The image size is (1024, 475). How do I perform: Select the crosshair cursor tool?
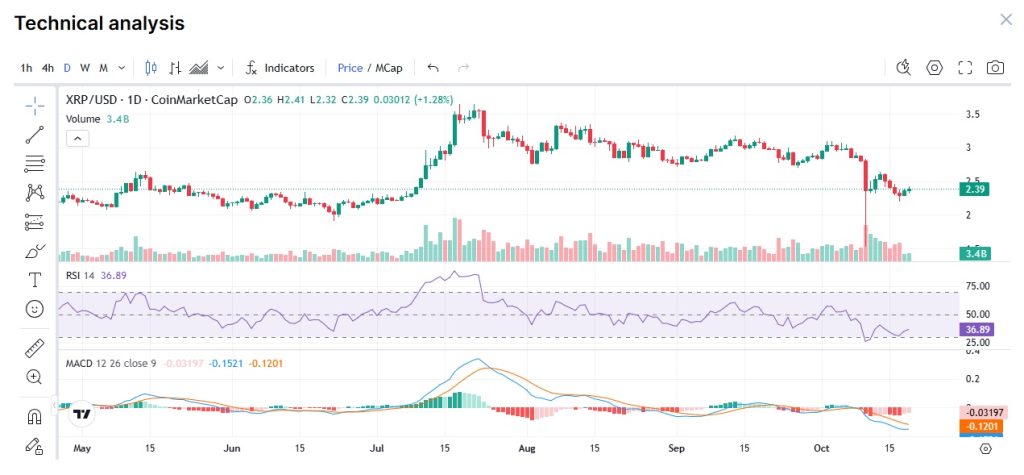coord(35,105)
